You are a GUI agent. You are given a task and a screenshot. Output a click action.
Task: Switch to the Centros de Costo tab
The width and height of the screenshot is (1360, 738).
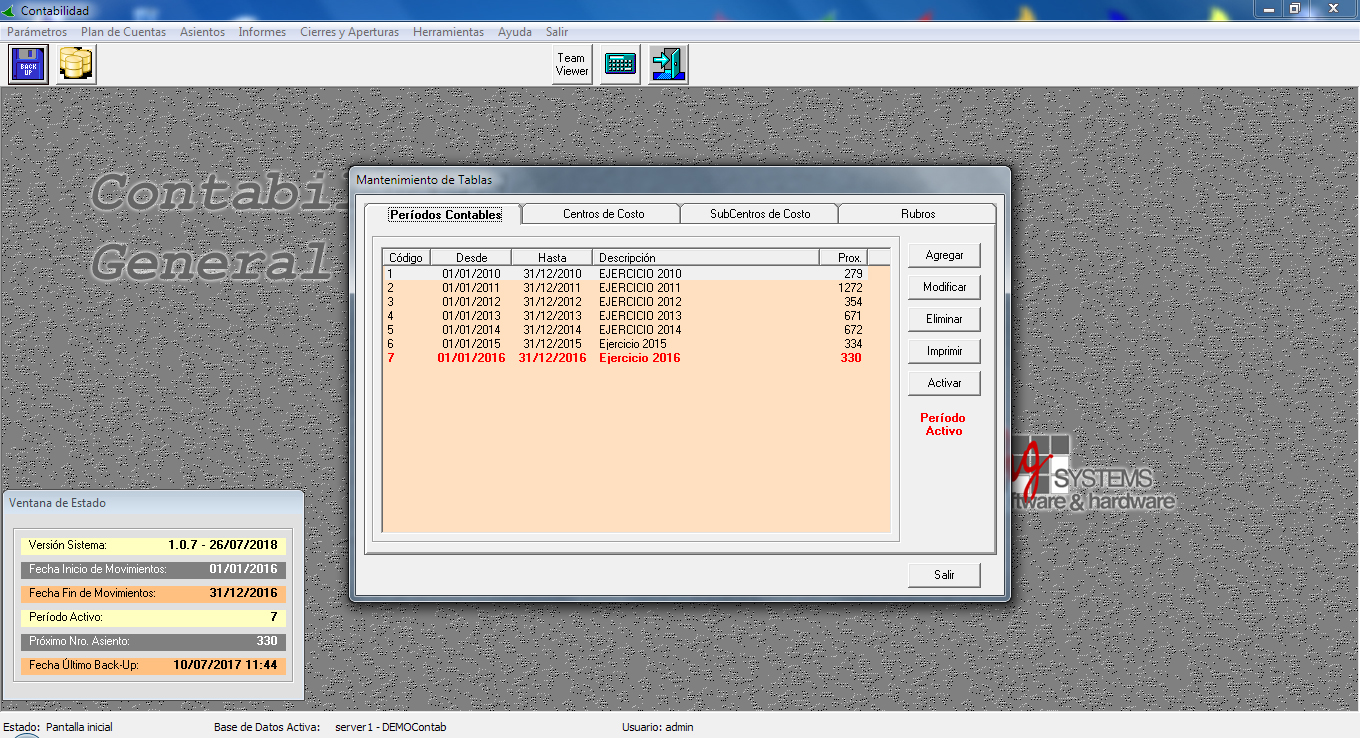coord(603,214)
